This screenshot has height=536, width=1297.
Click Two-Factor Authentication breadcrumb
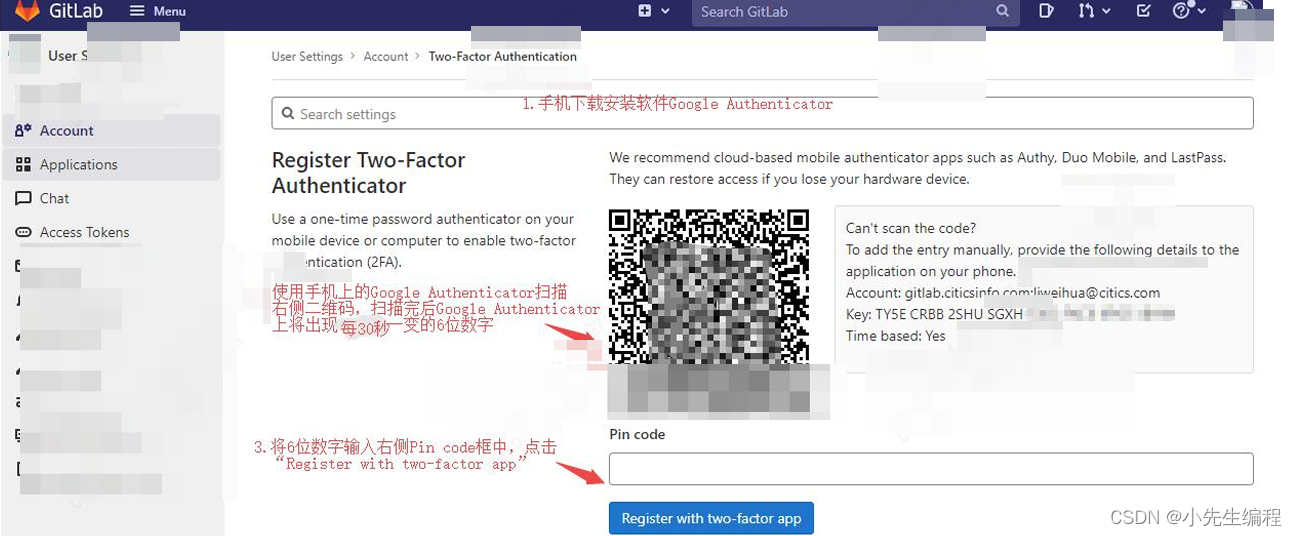tap(503, 57)
